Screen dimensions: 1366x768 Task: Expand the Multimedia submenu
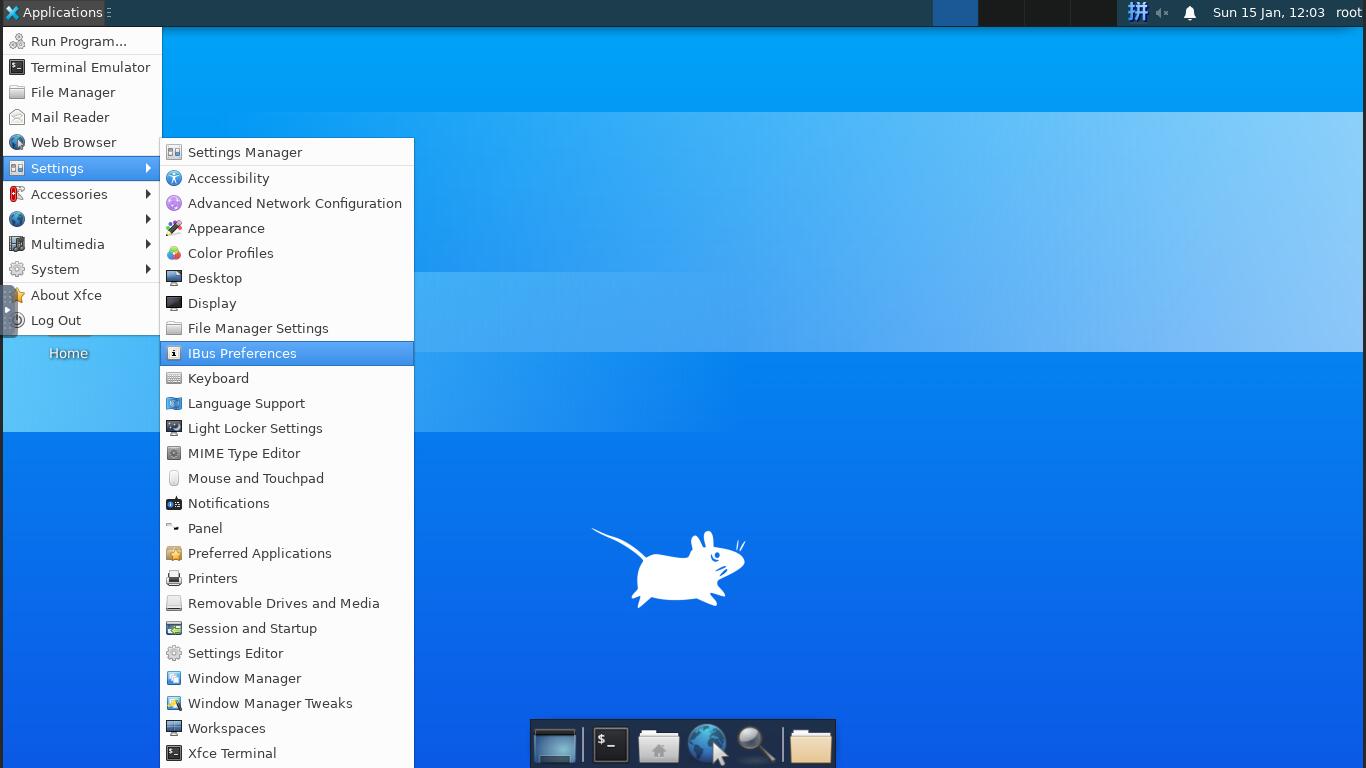point(82,244)
